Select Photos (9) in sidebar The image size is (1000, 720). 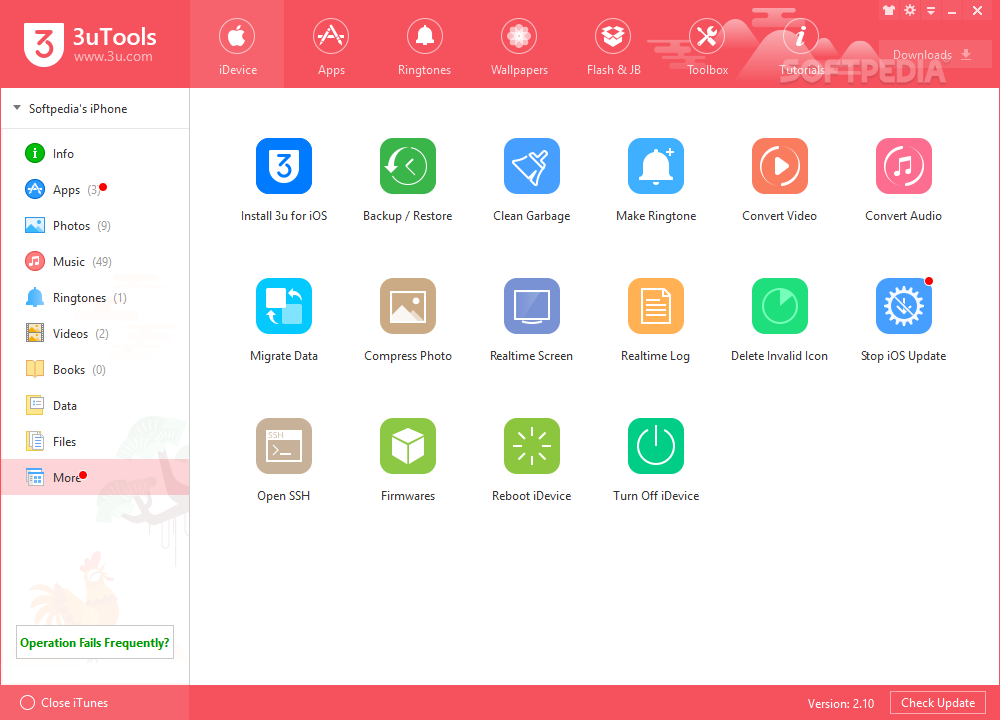click(x=95, y=226)
